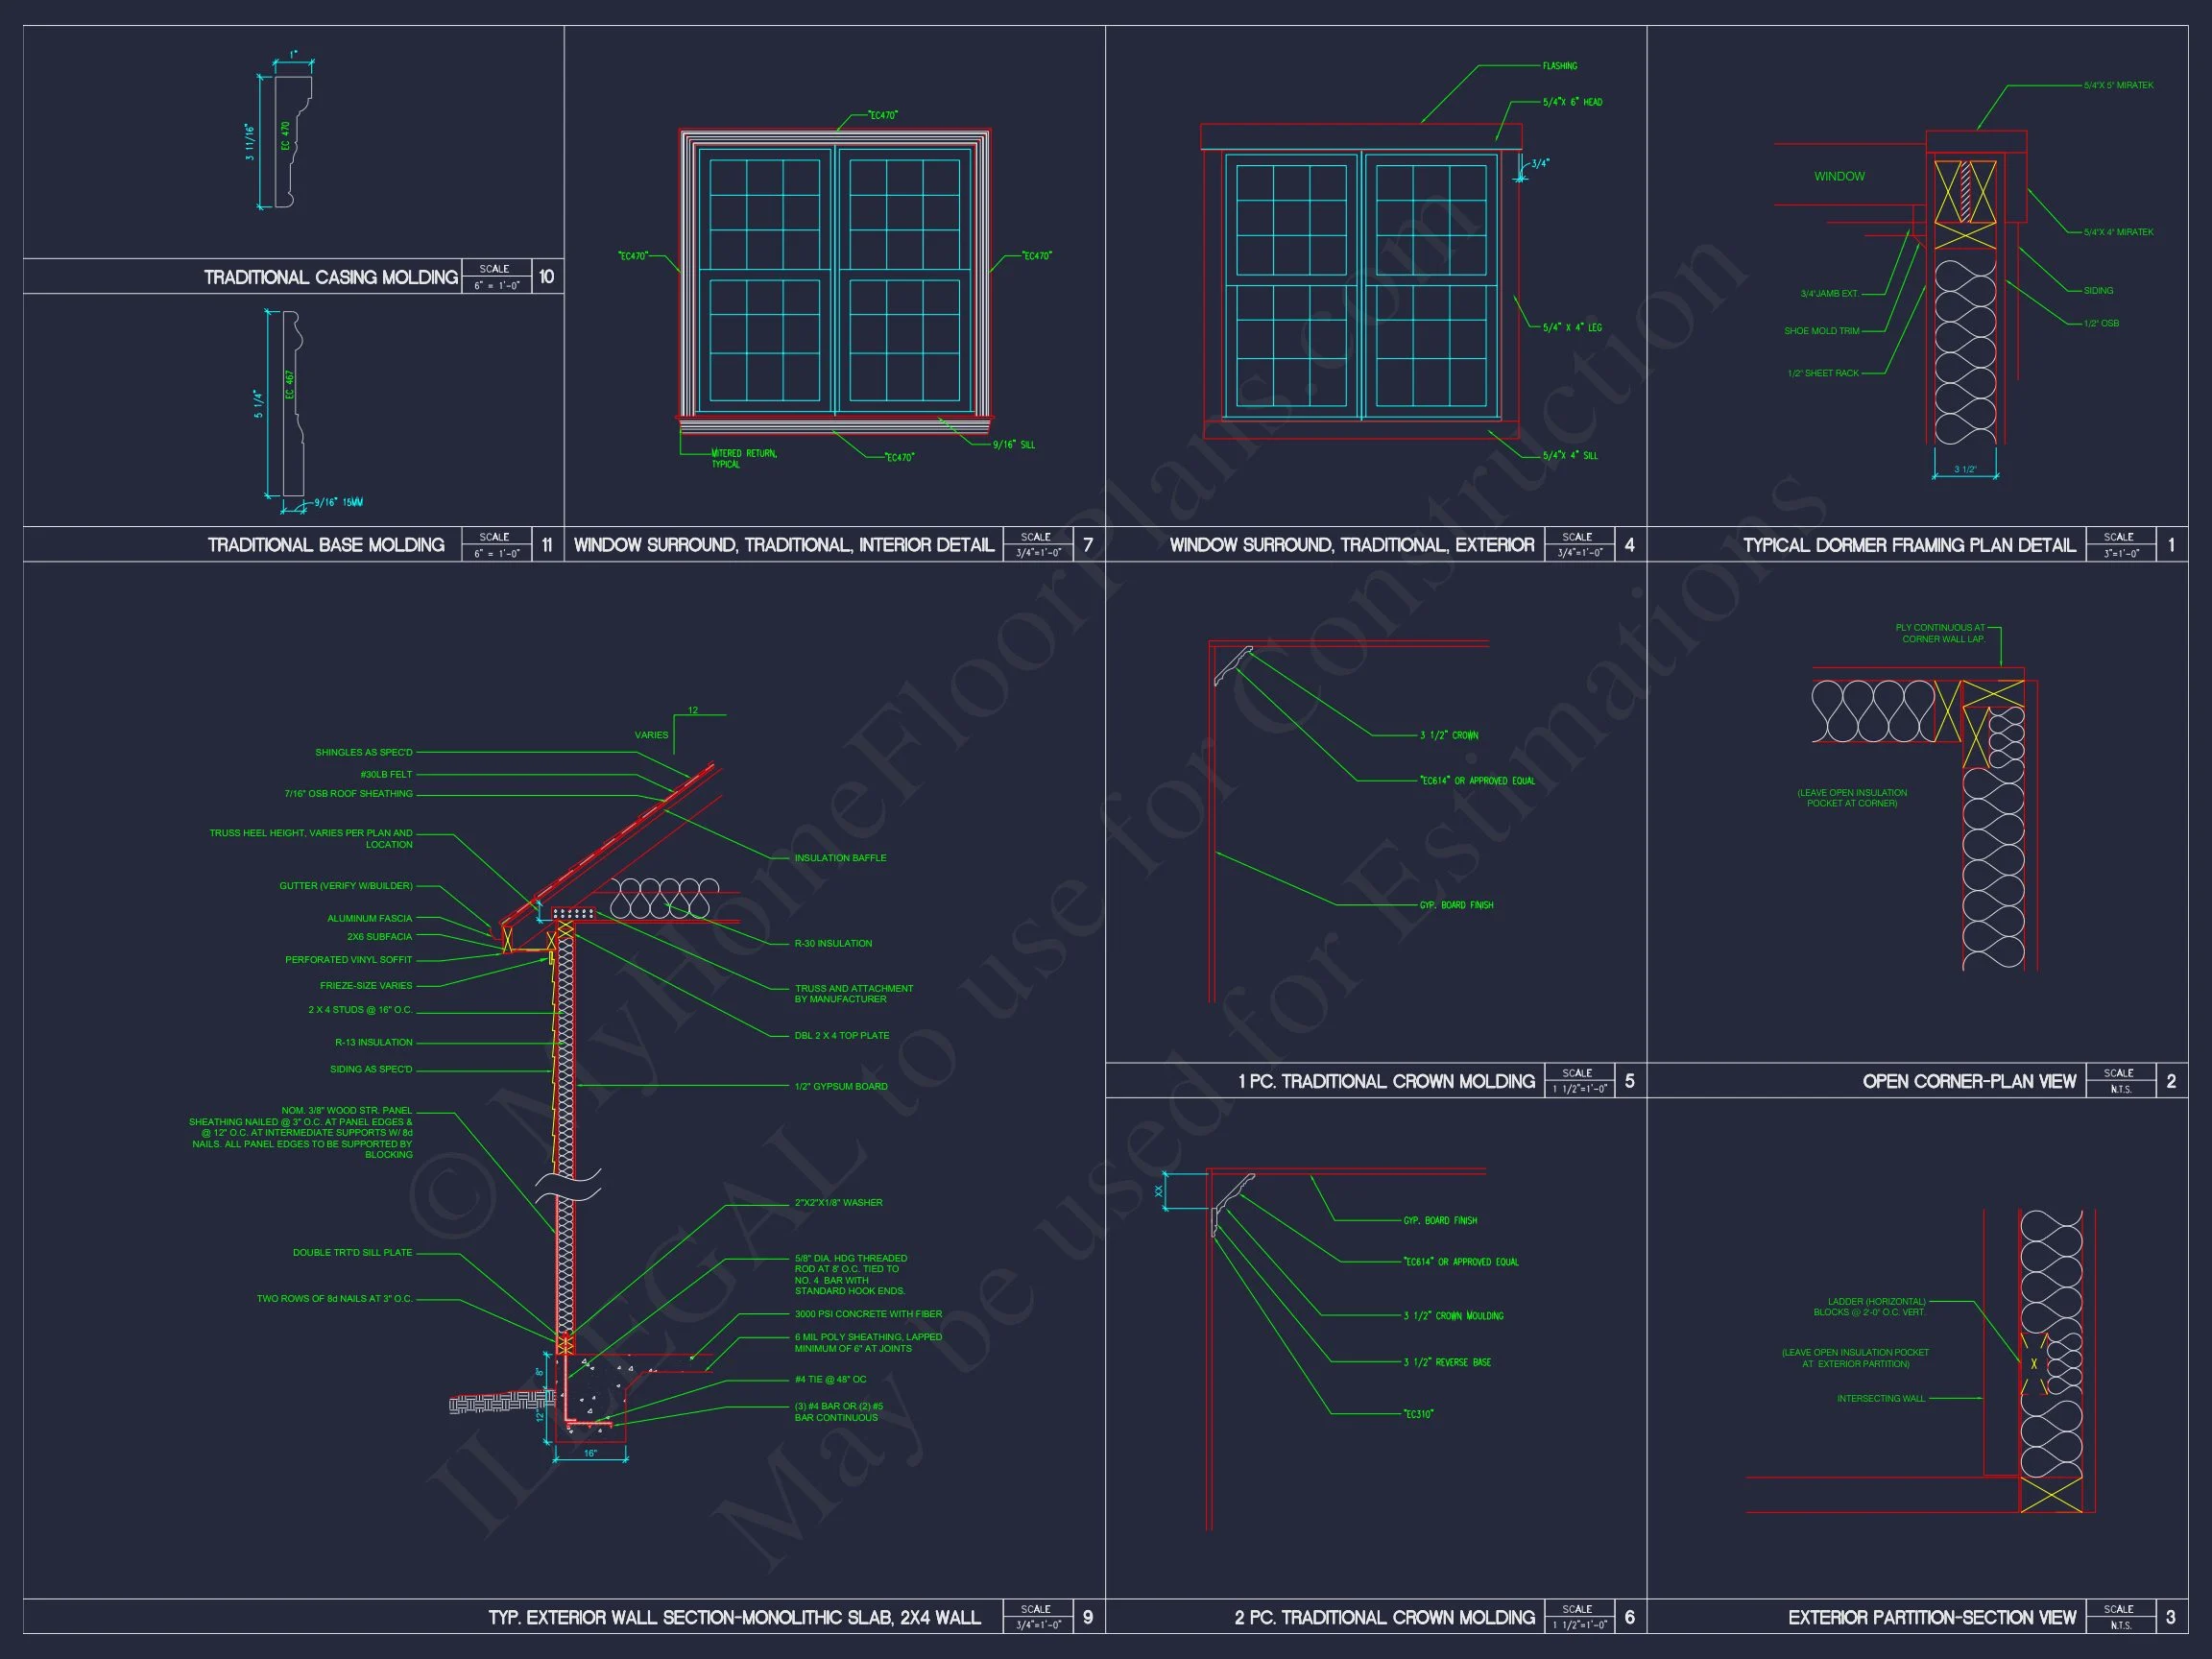
Task: Select the Insulation Baffle annotation
Action: (840, 858)
